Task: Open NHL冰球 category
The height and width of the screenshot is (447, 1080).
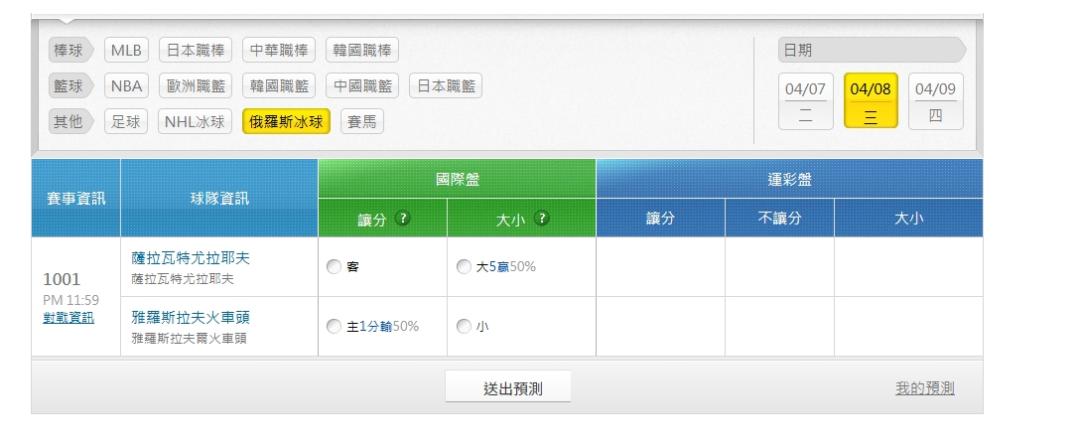Action: point(195,122)
